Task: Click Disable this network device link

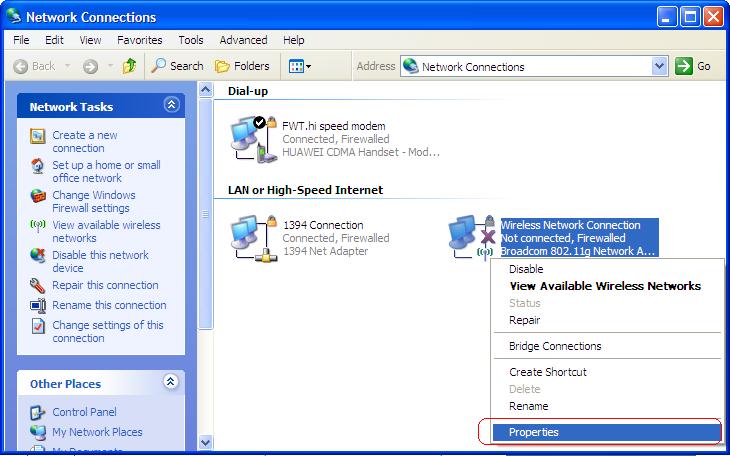Action: 100,261
